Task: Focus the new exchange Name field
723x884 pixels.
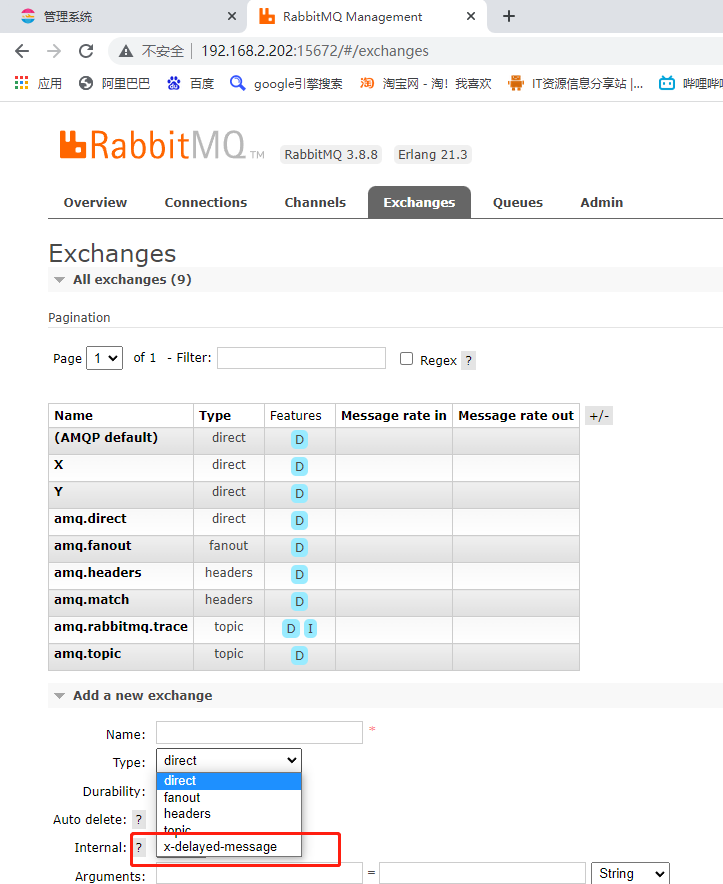Action: pyautogui.click(x=259, y=732)
